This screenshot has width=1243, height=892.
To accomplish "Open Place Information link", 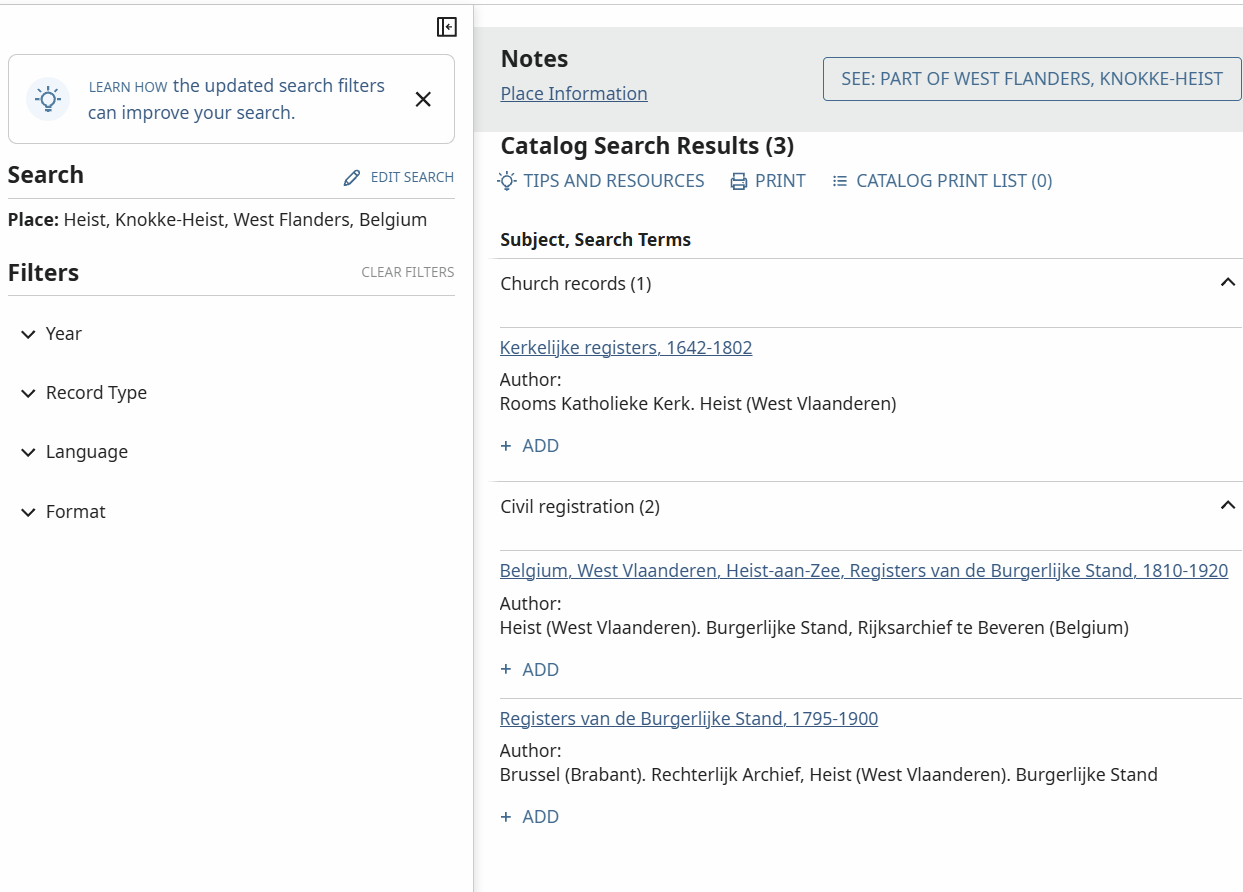I will pyautogui.click(x=574, y=94).
